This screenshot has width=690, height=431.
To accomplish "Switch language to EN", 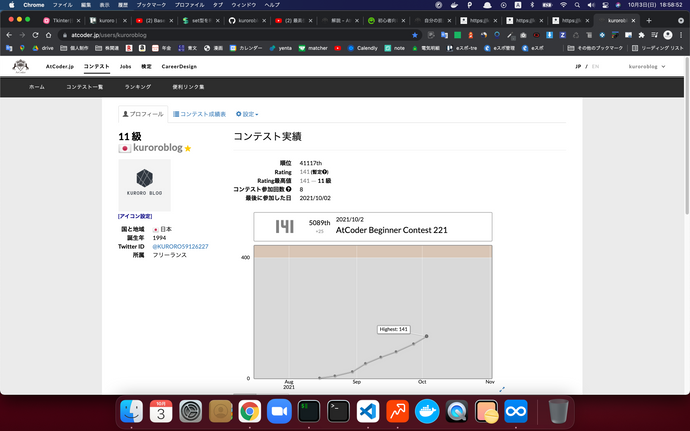I will click(x=595, y=66).
